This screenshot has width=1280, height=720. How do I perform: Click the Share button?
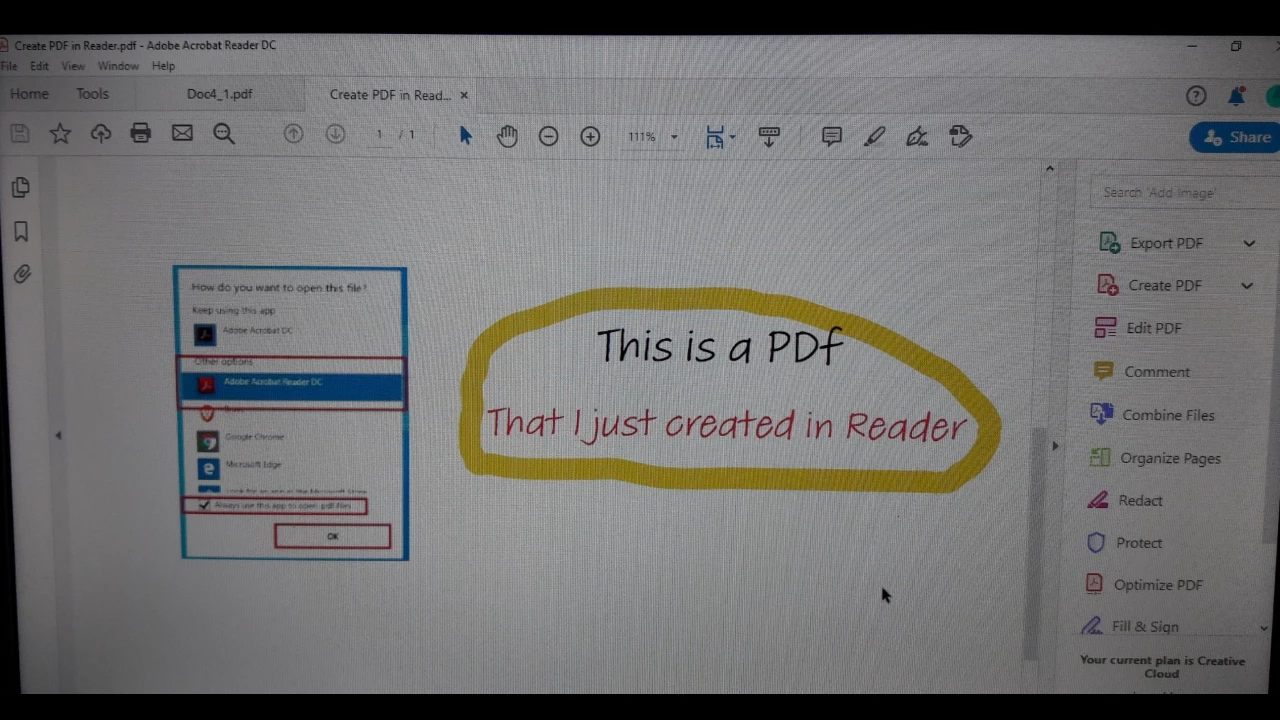1236,137
